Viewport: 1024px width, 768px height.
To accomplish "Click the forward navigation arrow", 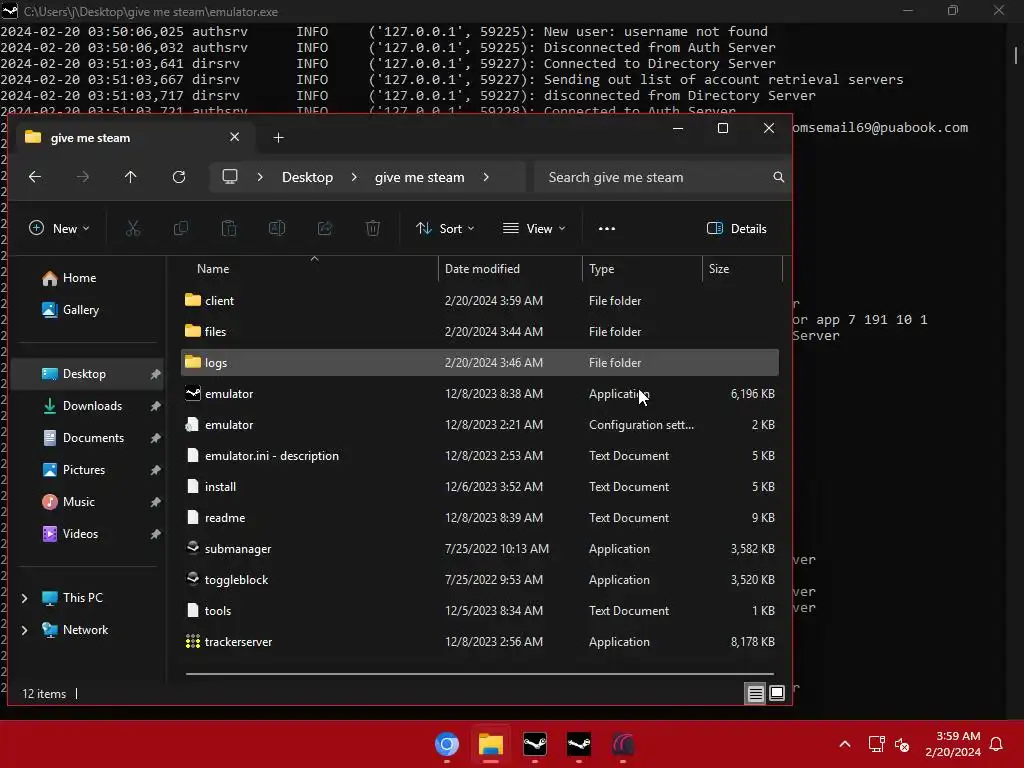I will (x=83, y=177).
